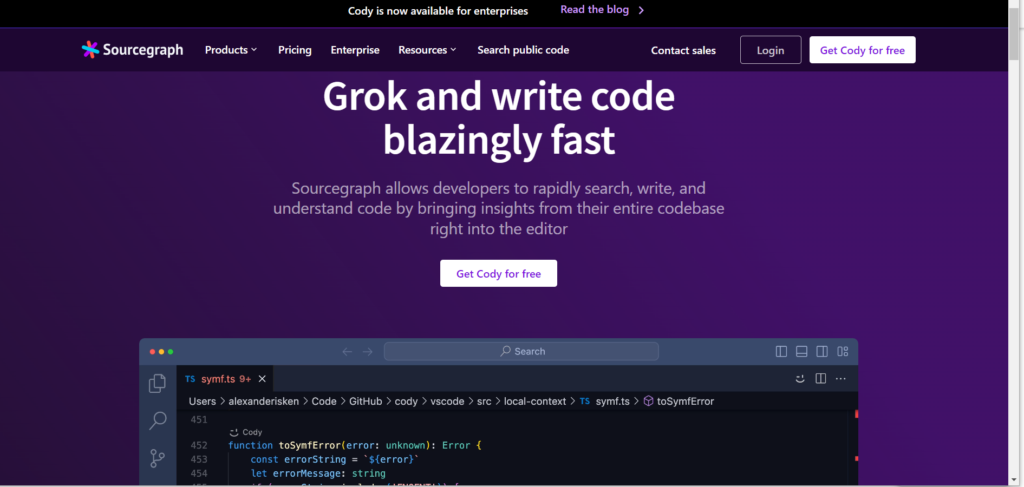Toggle the primary sidebar layout icon

(x=781, y=351)
